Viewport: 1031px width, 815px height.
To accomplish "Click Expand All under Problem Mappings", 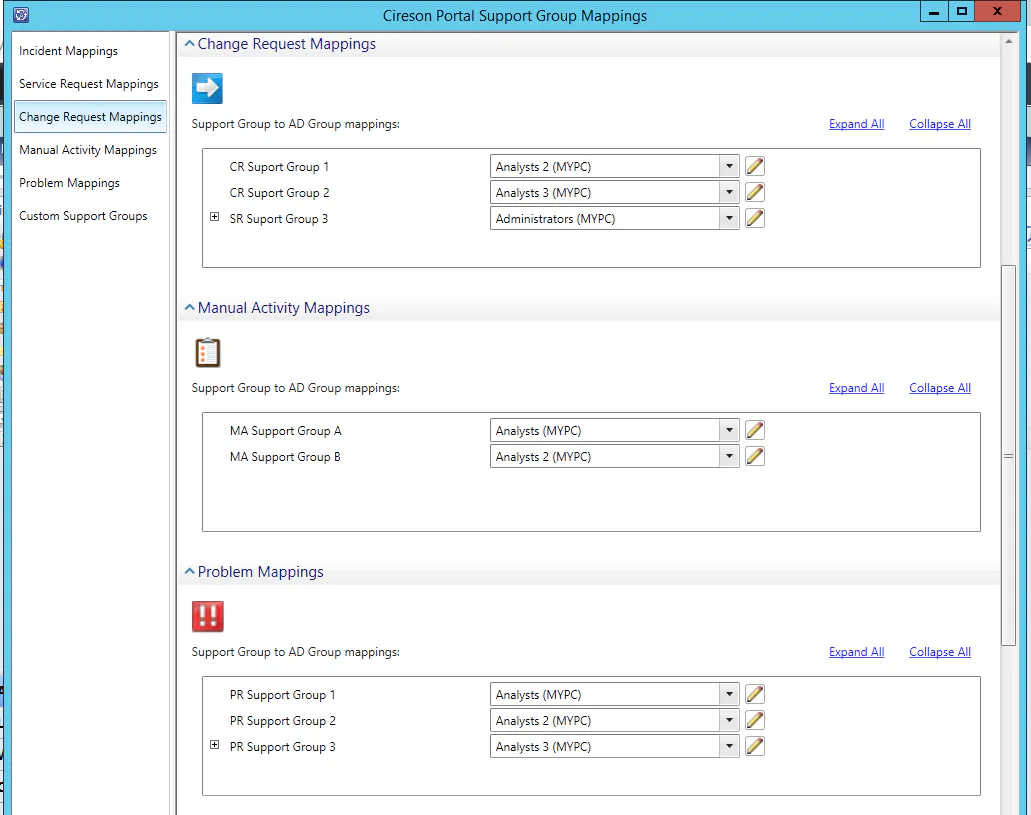I will 856,652.
